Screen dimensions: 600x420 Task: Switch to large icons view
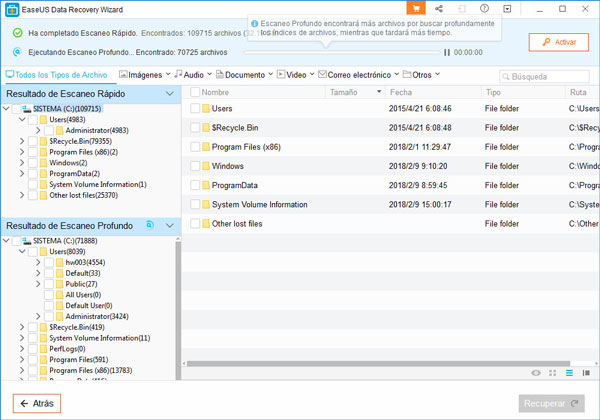coord(553,373)
